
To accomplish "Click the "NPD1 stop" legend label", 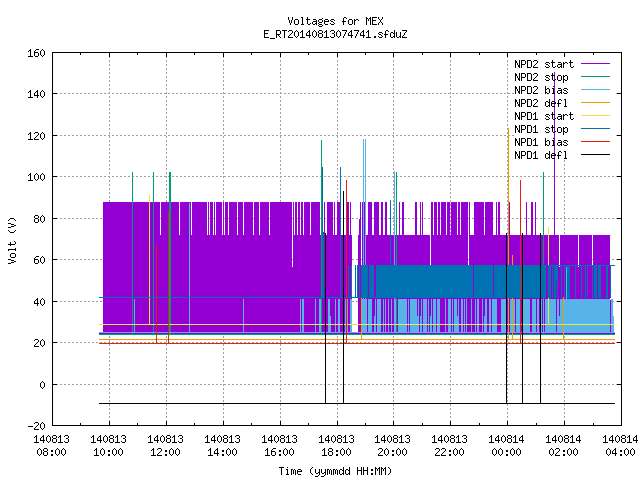I will [x=541, y=129].
